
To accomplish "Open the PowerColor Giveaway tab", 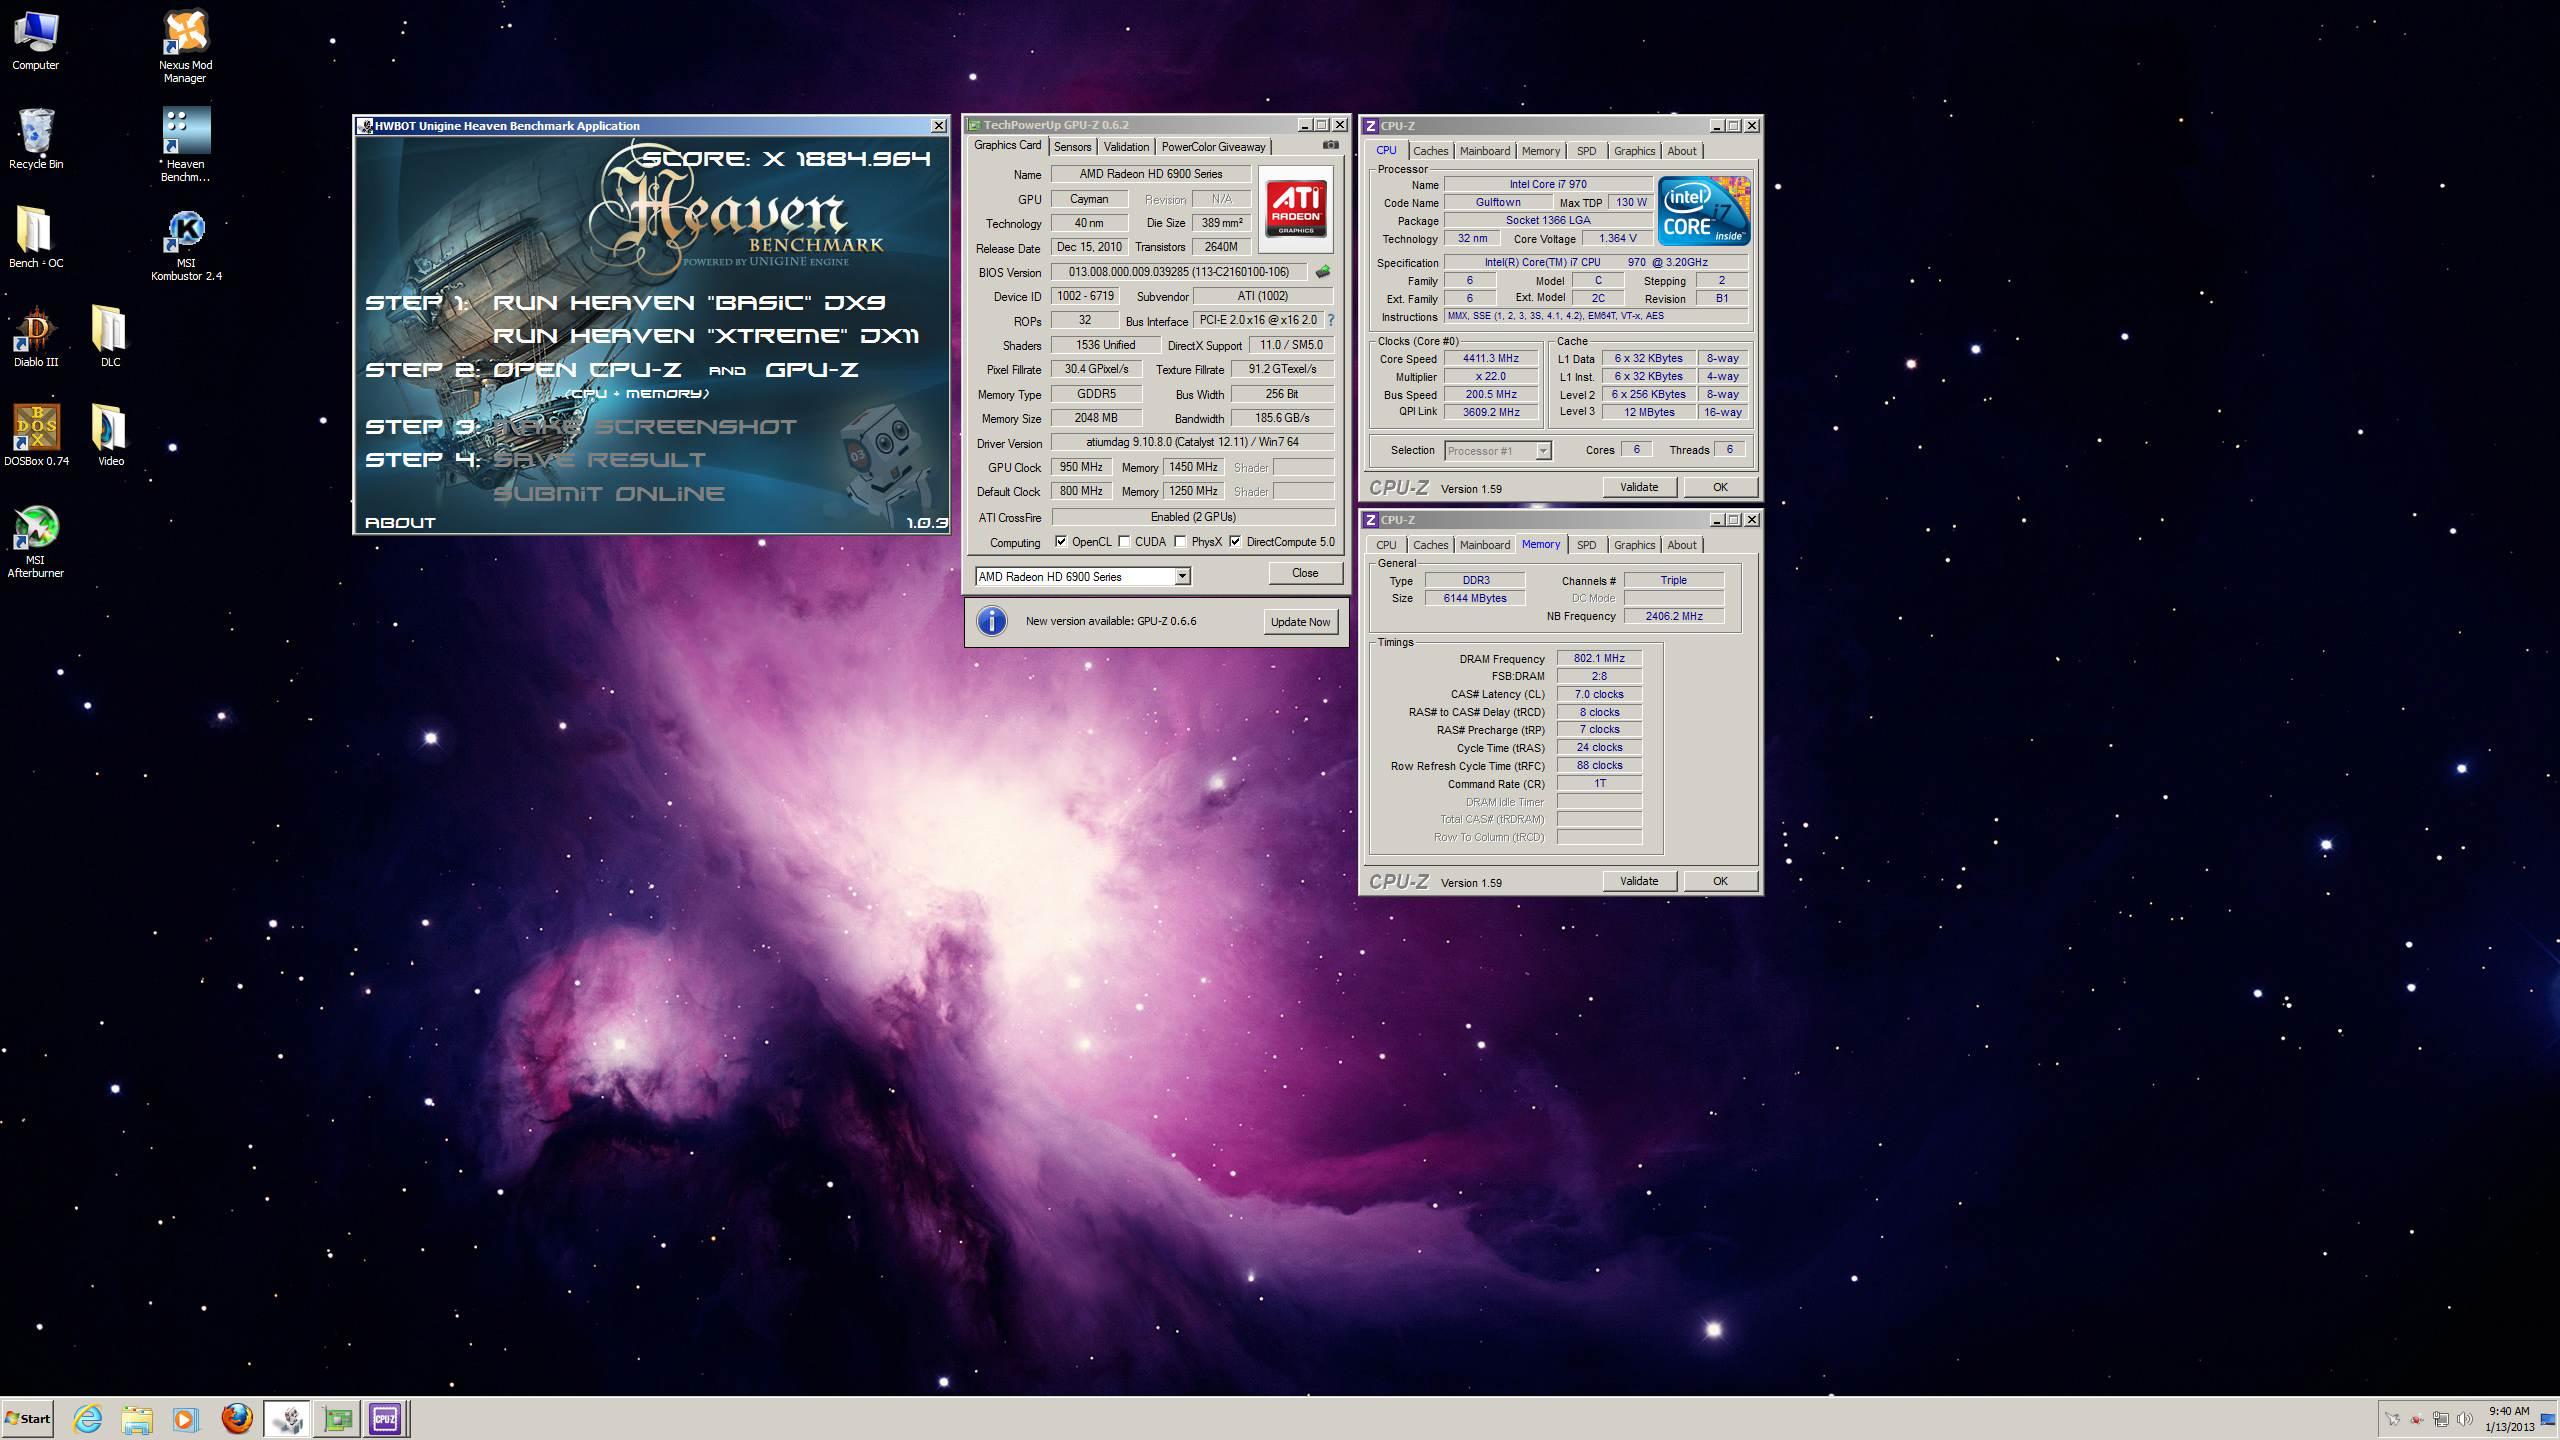I will pyautogui.click(x=1213, y=147).
